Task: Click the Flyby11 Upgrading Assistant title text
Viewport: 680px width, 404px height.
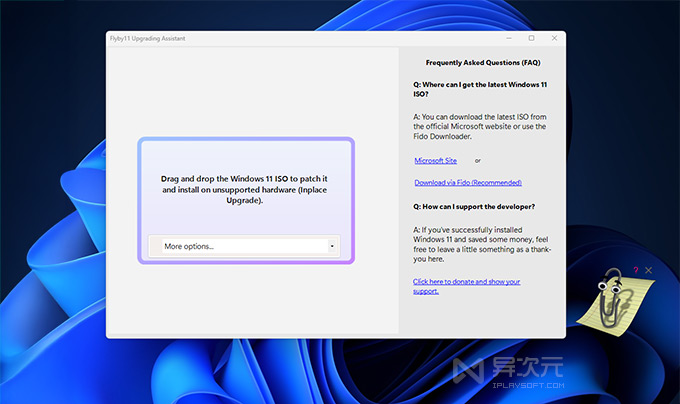Action: (147, 39)
